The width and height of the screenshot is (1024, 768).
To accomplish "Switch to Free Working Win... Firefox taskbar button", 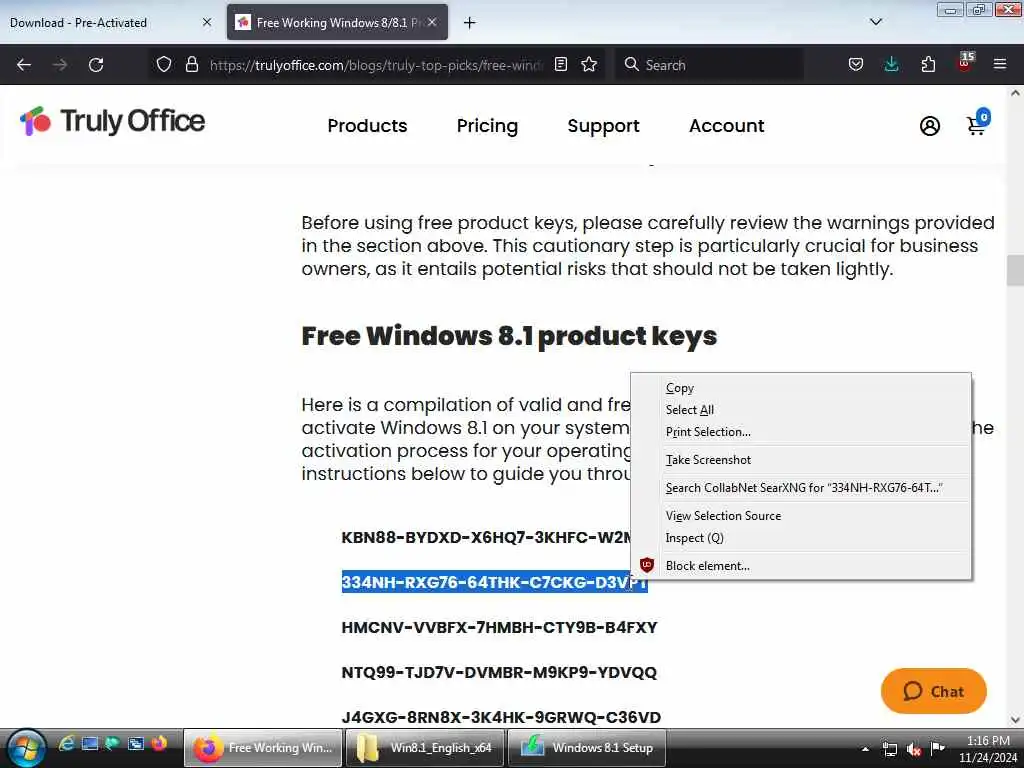I will [262, 748].
